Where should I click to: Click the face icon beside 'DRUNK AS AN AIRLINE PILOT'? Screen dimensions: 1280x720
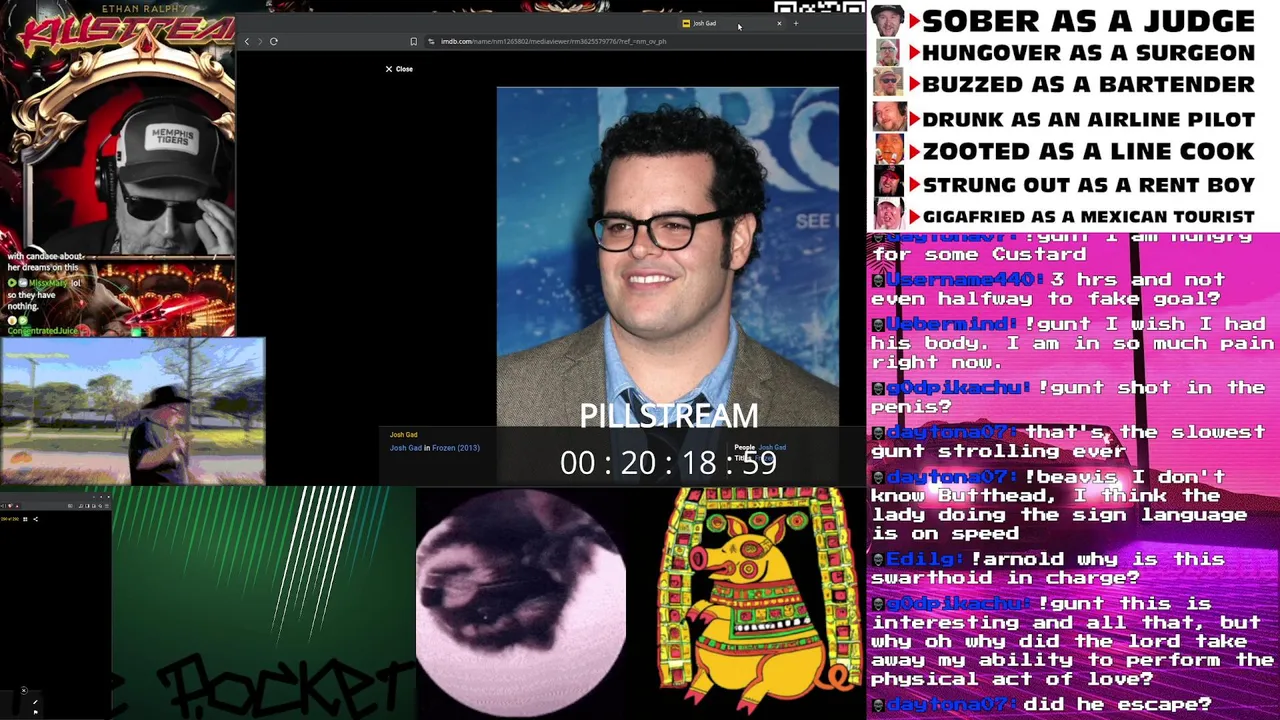[889, 118]
